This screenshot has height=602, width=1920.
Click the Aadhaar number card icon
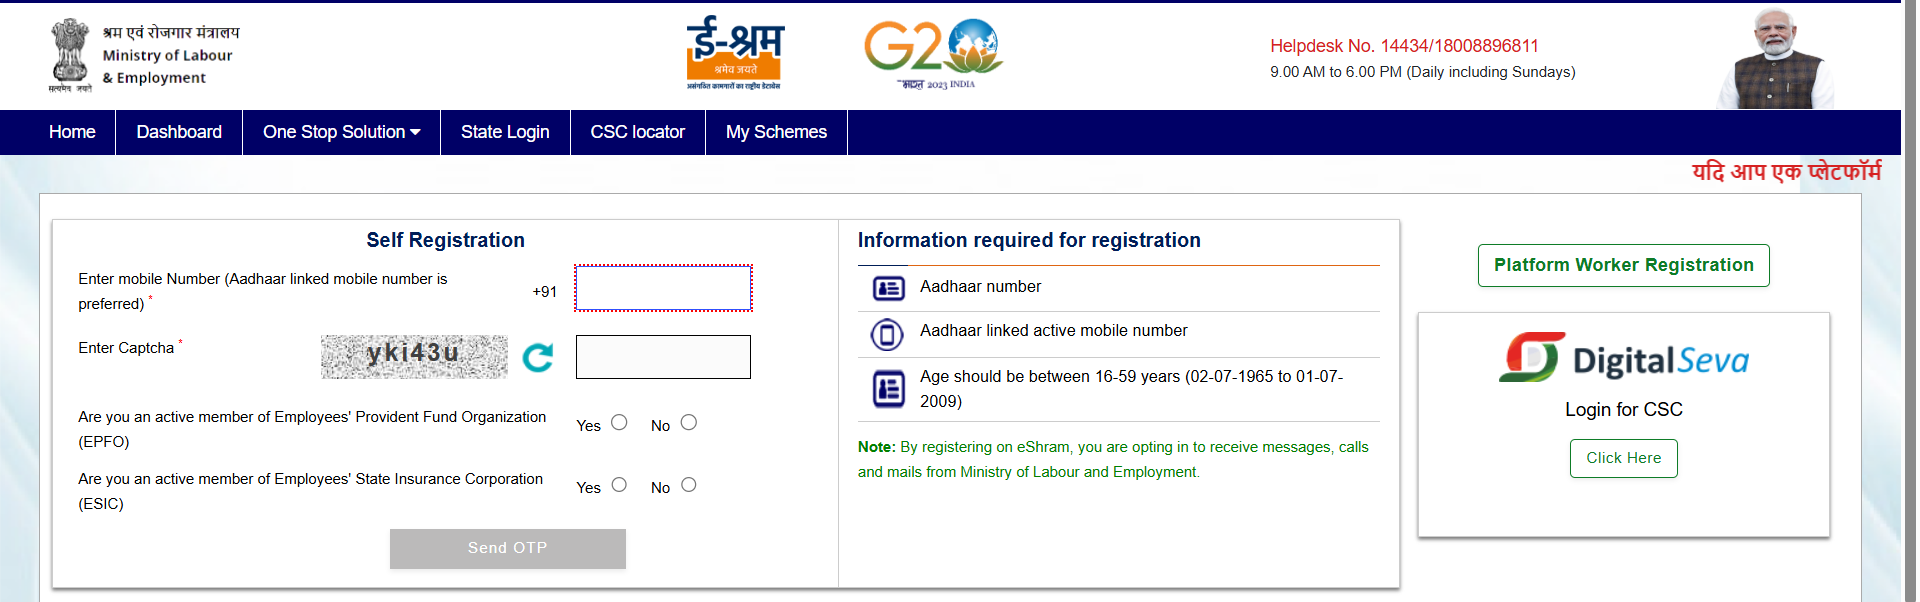pos(888,288)
